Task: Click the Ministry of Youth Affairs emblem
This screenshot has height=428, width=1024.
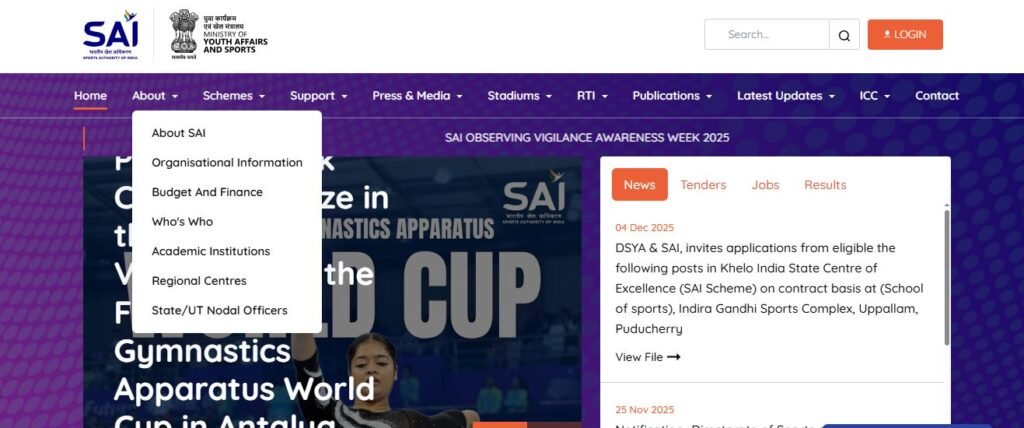Action: [218, 35]
